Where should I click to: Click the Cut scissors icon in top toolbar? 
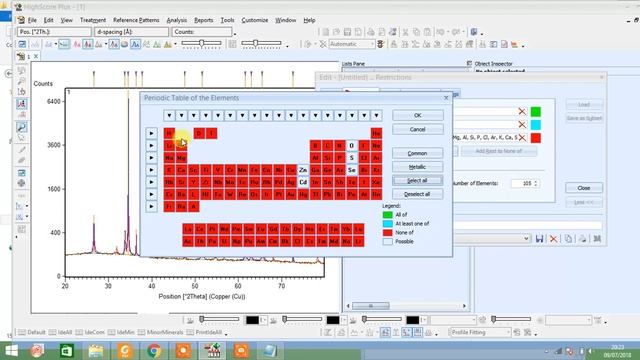pyautogui.click(x=405, y=32)
